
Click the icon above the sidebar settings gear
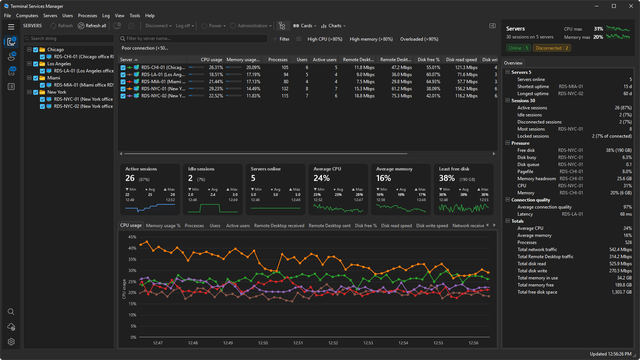click(x=11, y=327)
